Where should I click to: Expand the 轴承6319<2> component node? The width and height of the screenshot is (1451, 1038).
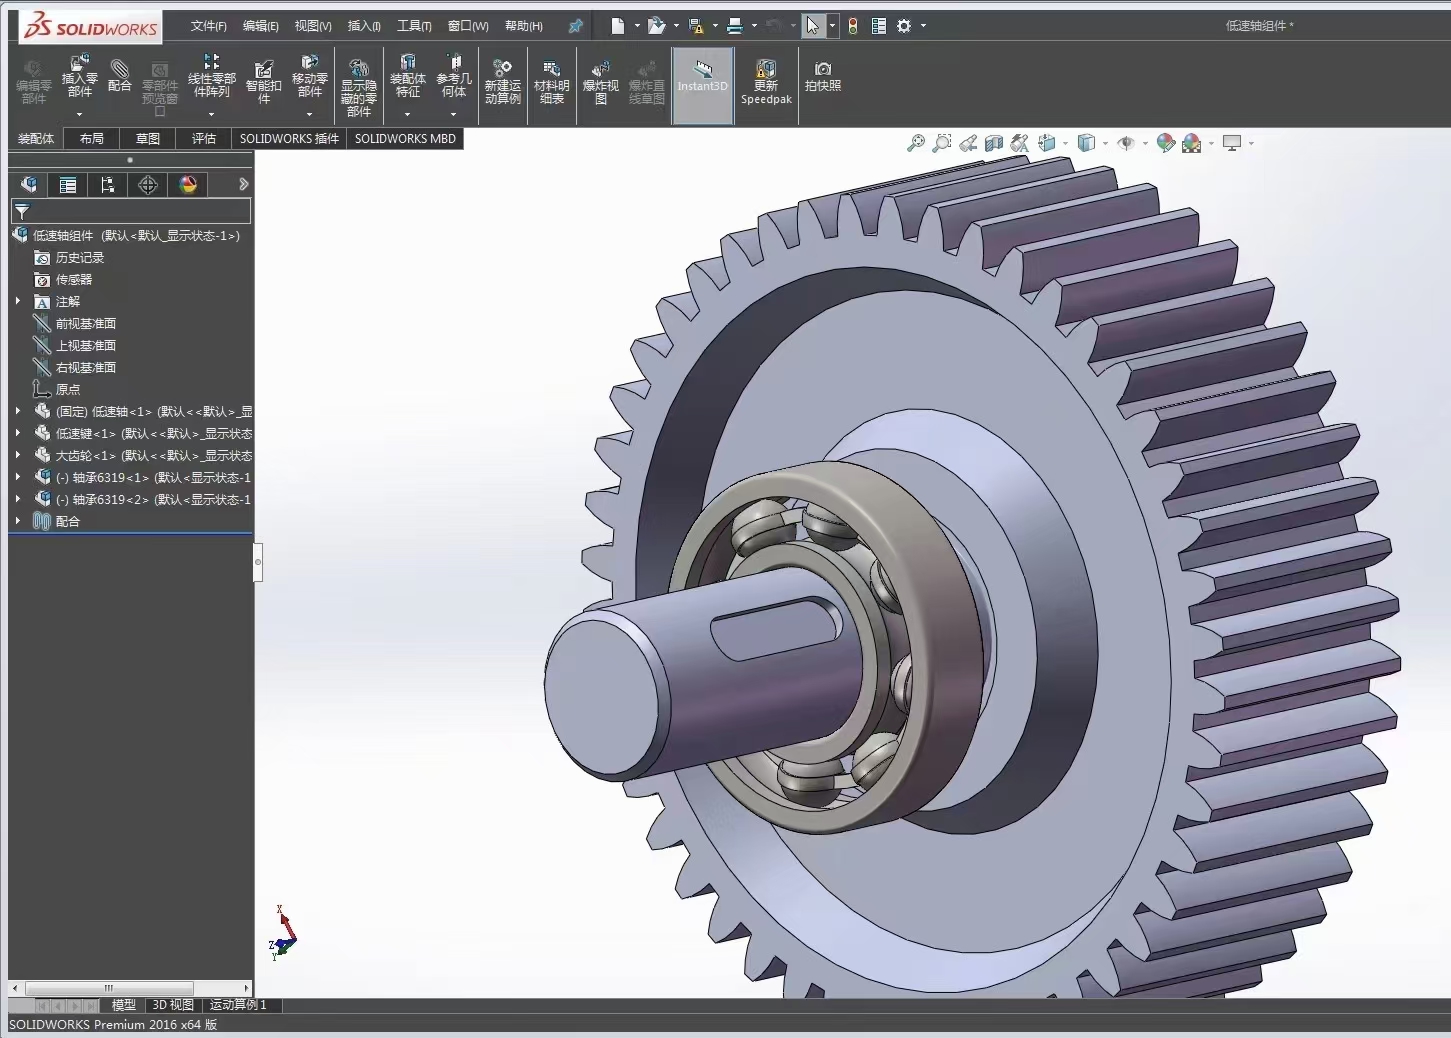(18, 499)
